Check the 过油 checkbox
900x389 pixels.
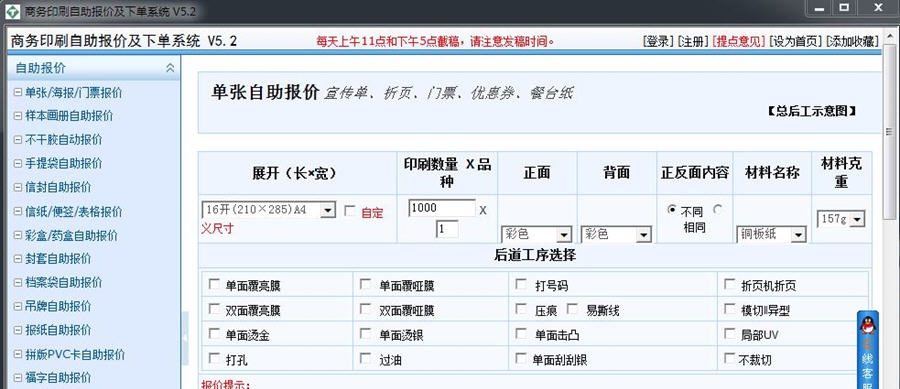click(365, 359)
